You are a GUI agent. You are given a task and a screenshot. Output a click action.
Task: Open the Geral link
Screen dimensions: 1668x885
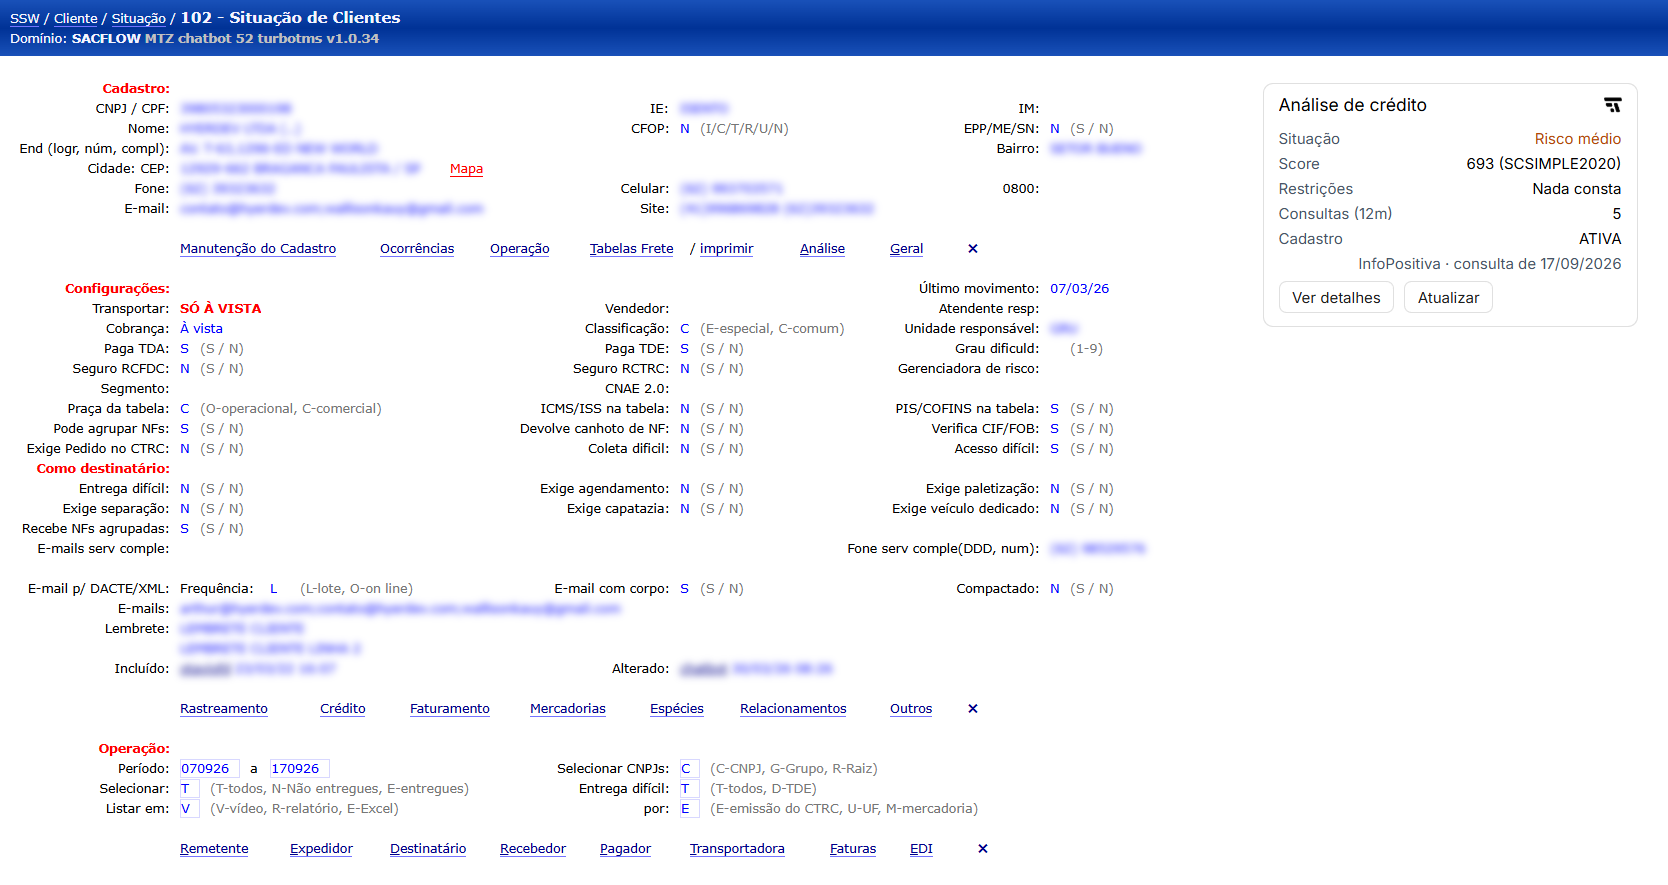tap(907, 249)
